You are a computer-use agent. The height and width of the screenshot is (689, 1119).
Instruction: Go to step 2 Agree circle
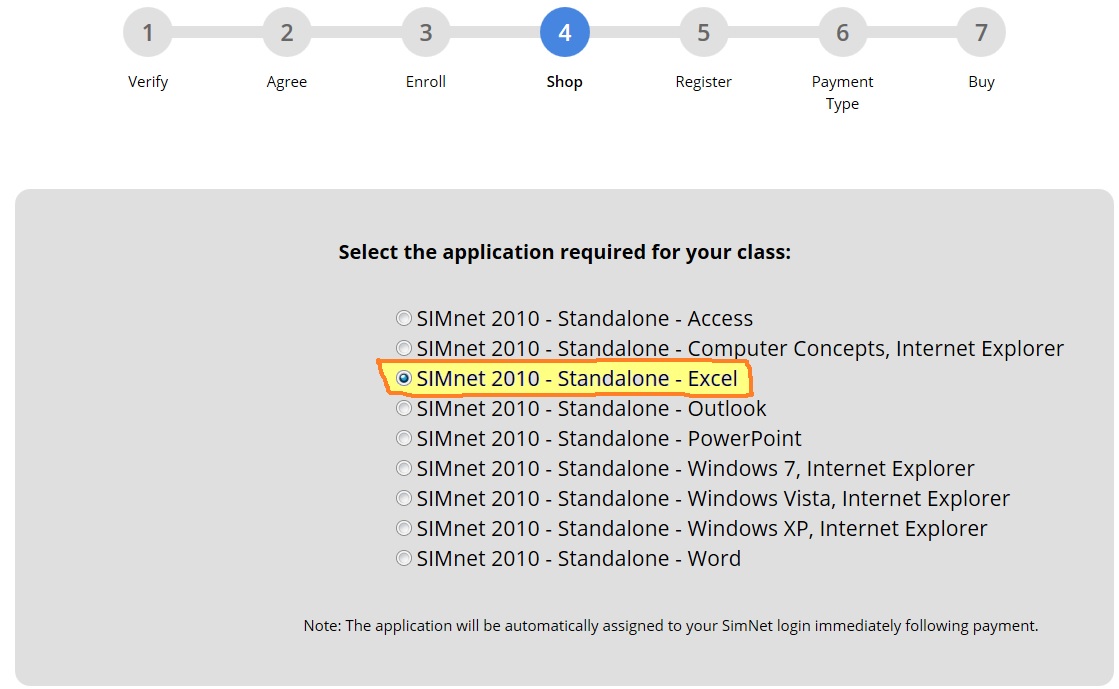pyautogui.click(x=287, y=32)
